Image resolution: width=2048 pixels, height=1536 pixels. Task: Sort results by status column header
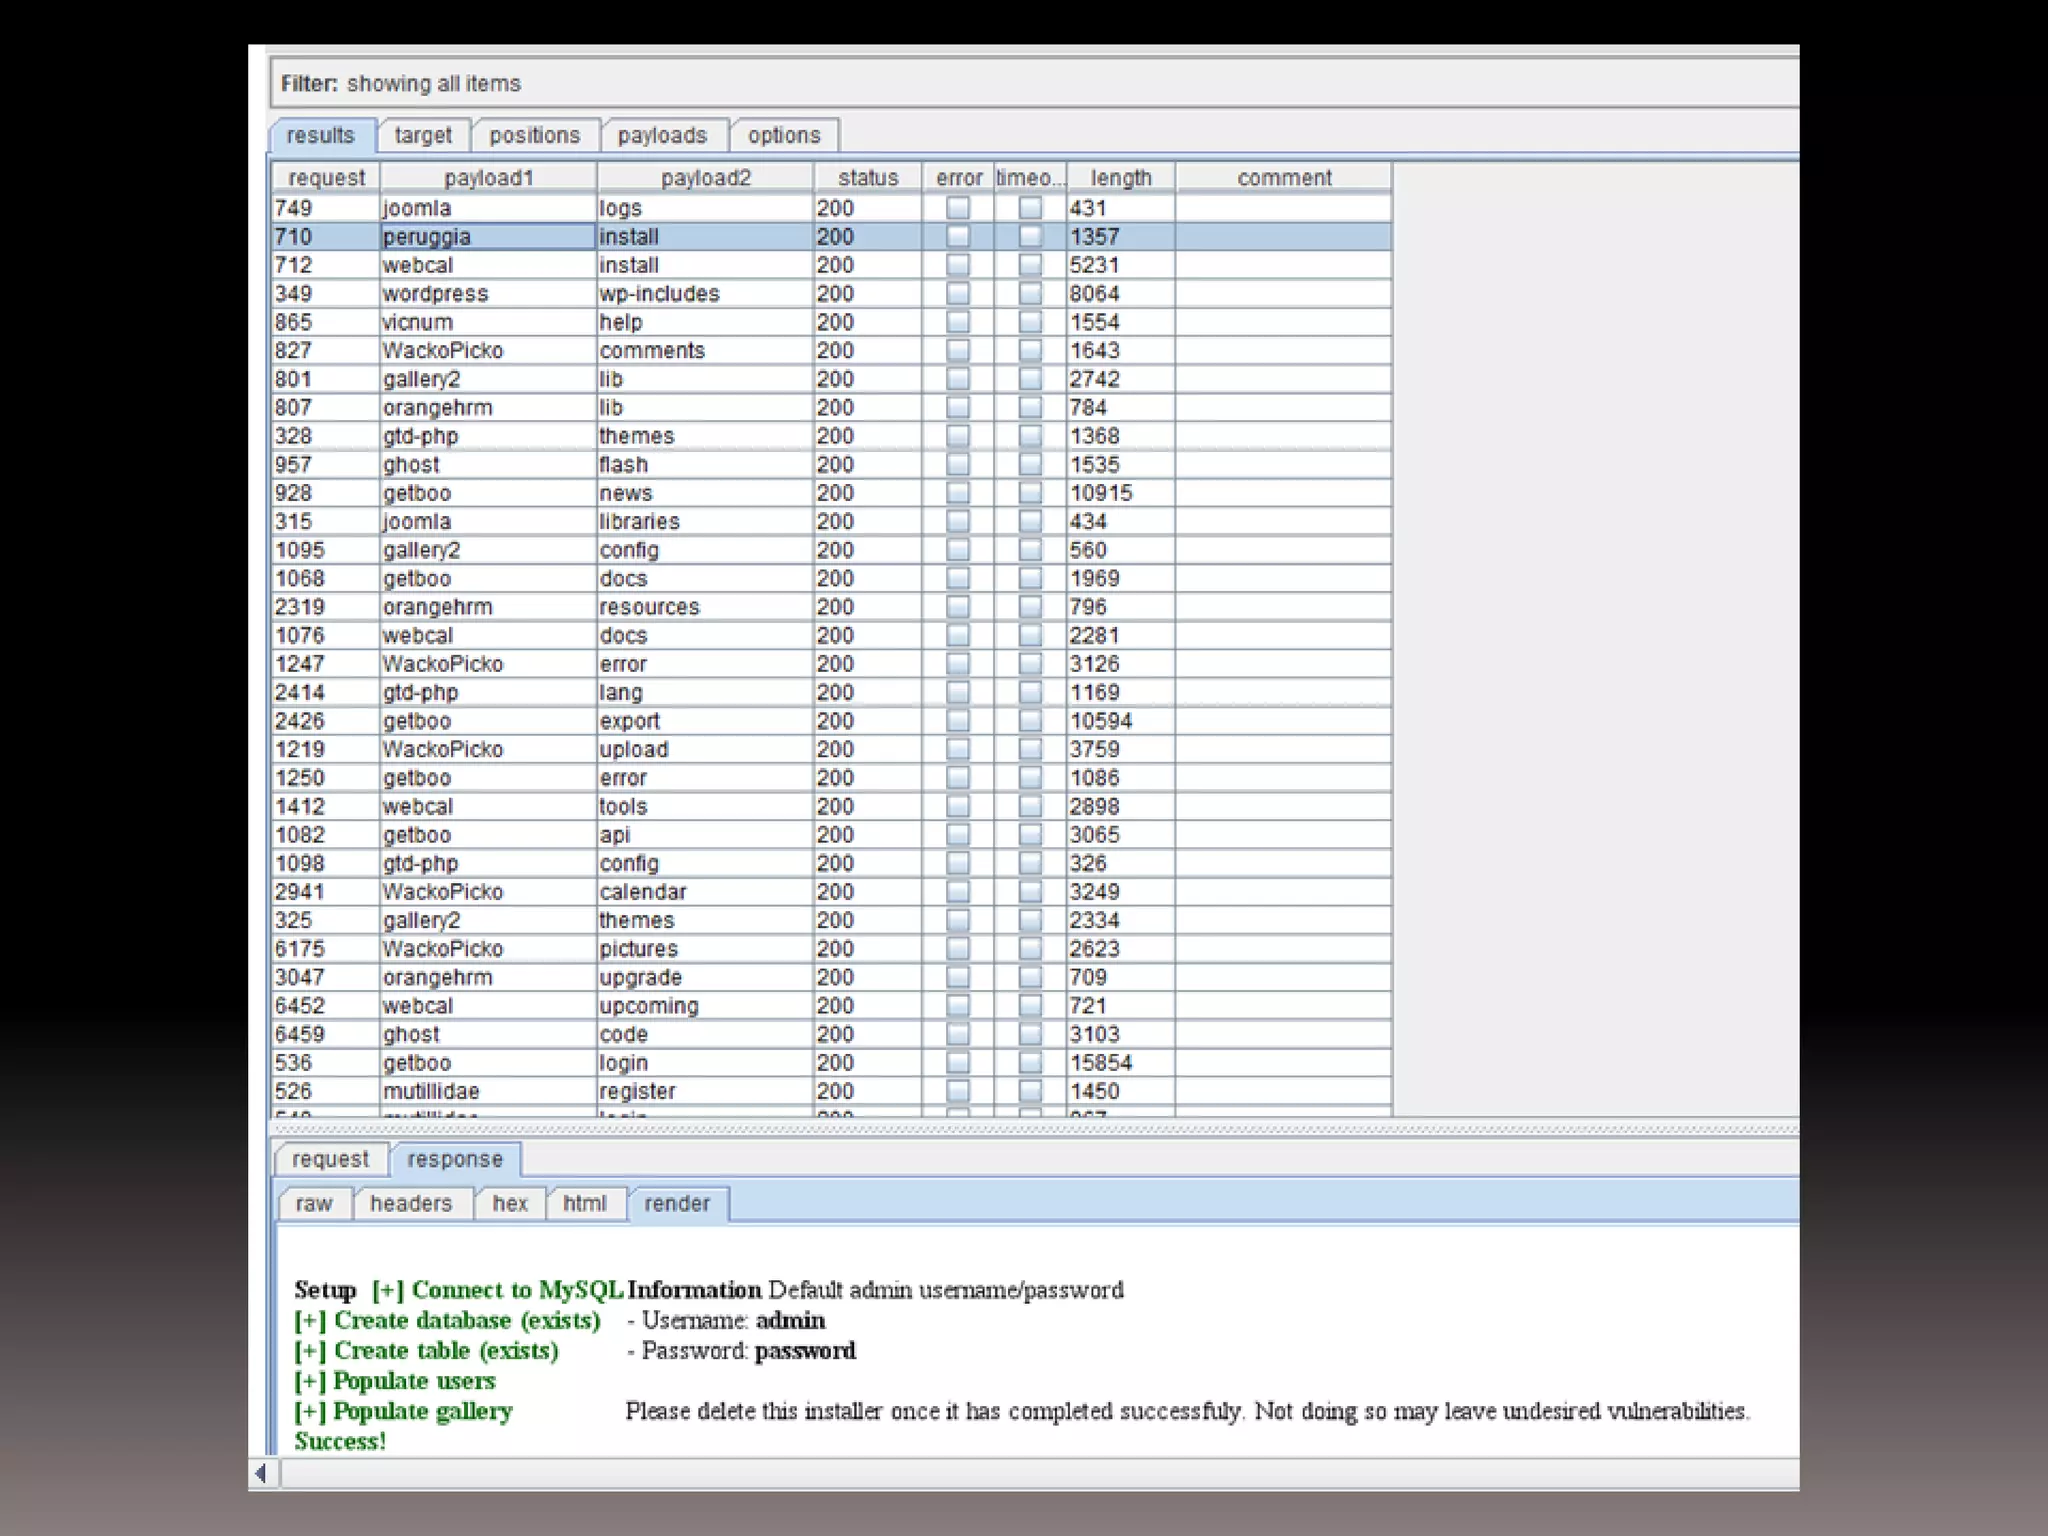pos(867,178)
